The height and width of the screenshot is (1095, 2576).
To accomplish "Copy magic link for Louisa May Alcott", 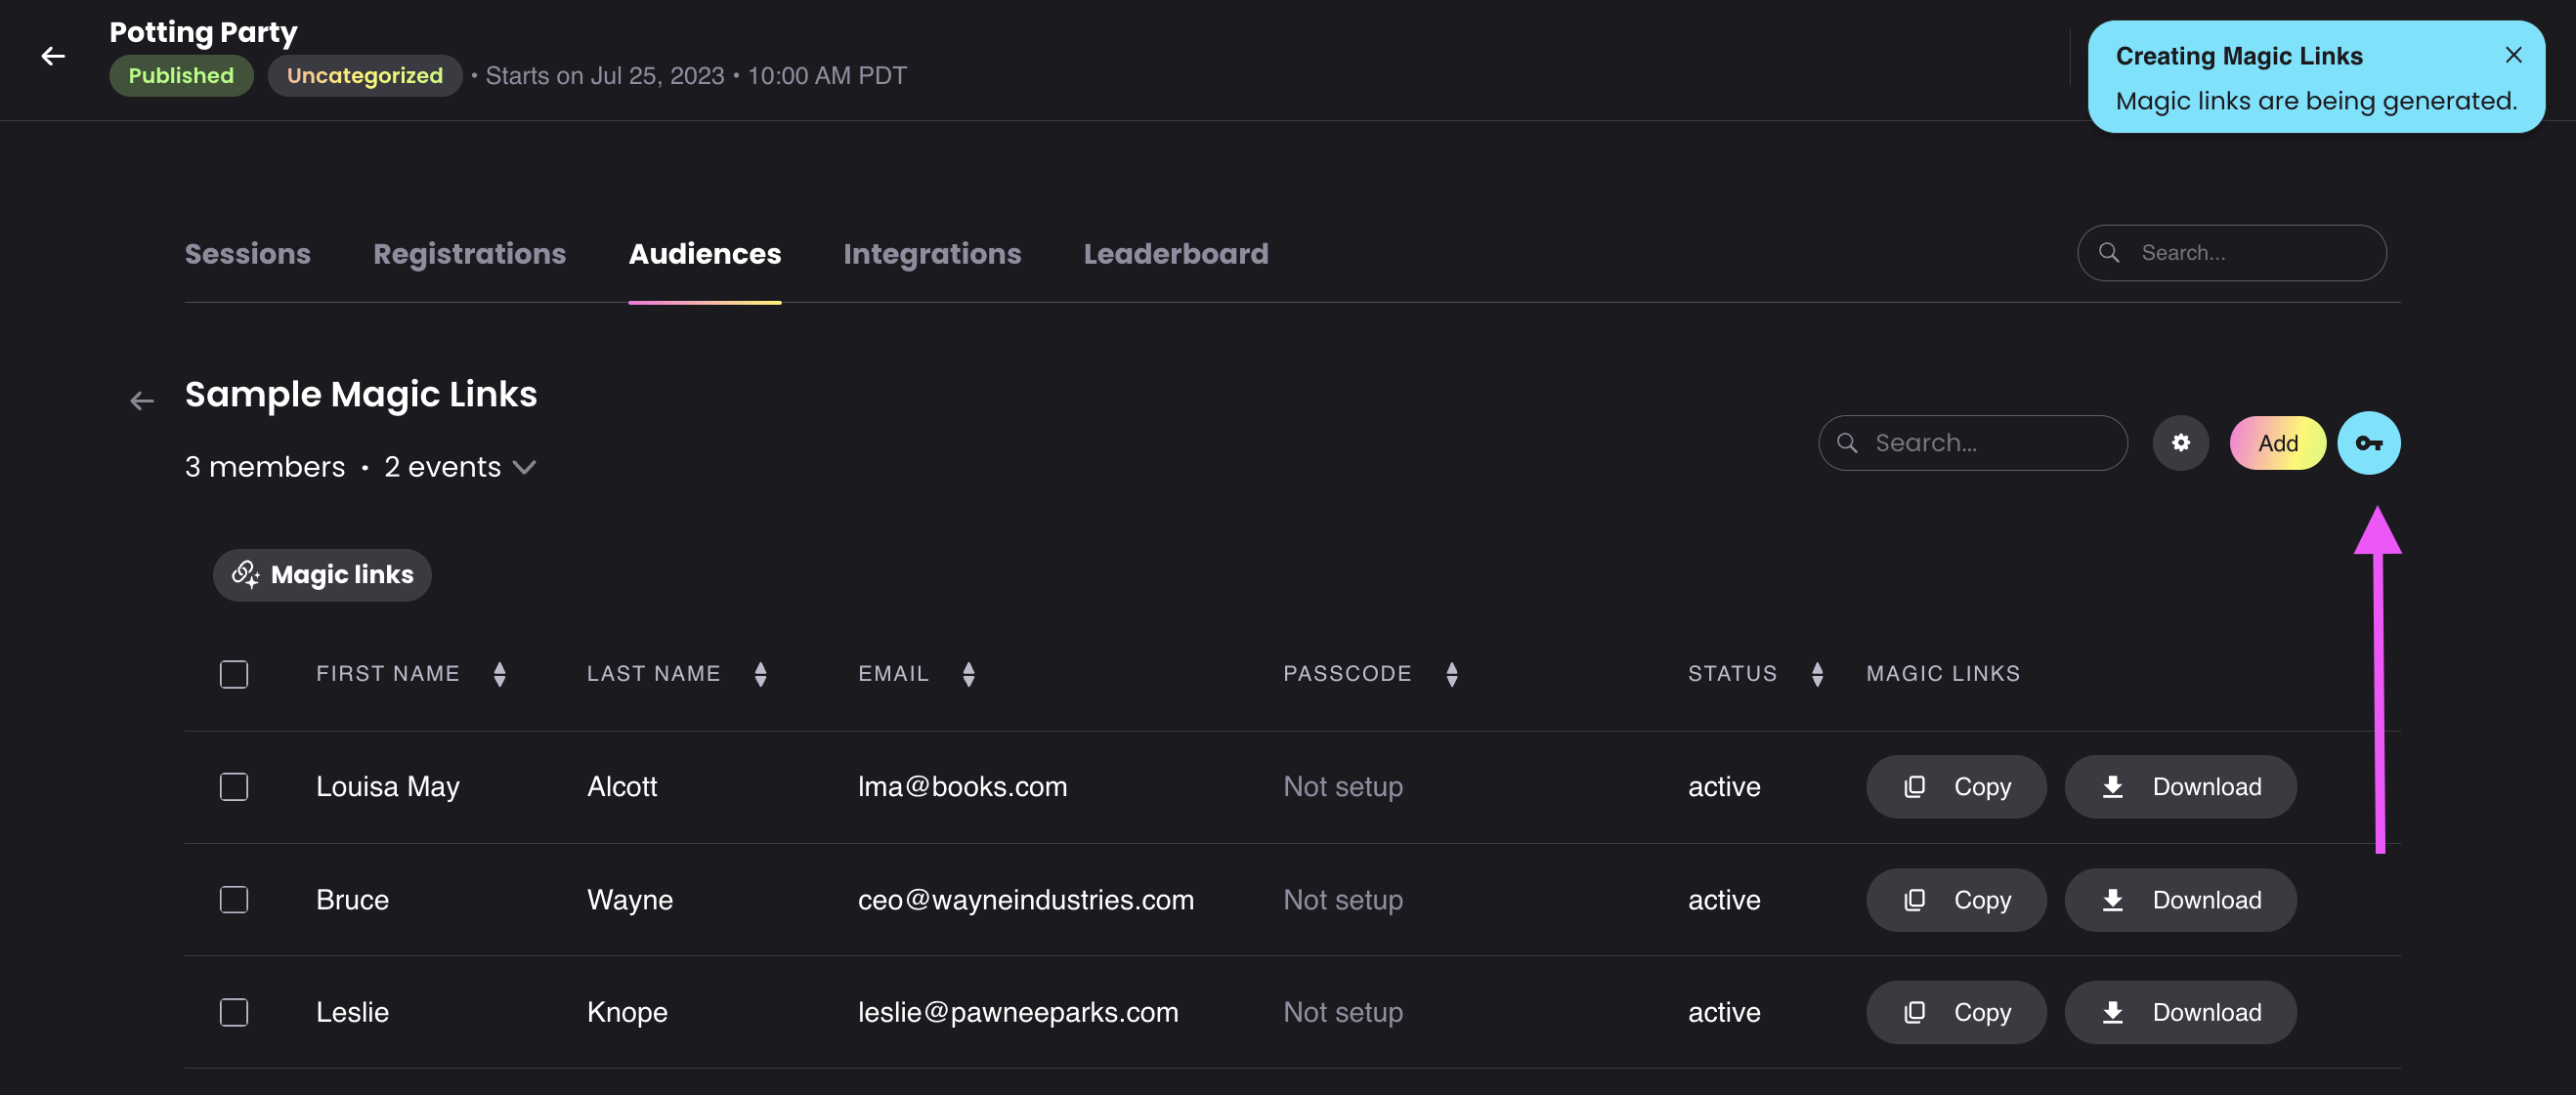I will click(x=1955, y=787).
